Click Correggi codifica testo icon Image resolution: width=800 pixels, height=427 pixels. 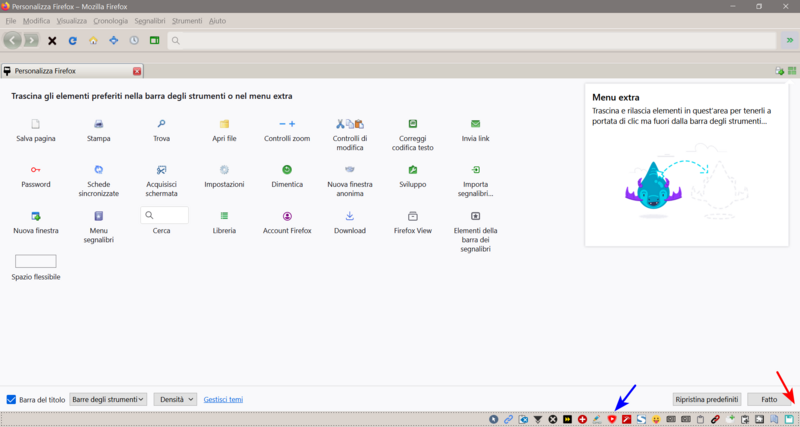[x=413, y=123]
